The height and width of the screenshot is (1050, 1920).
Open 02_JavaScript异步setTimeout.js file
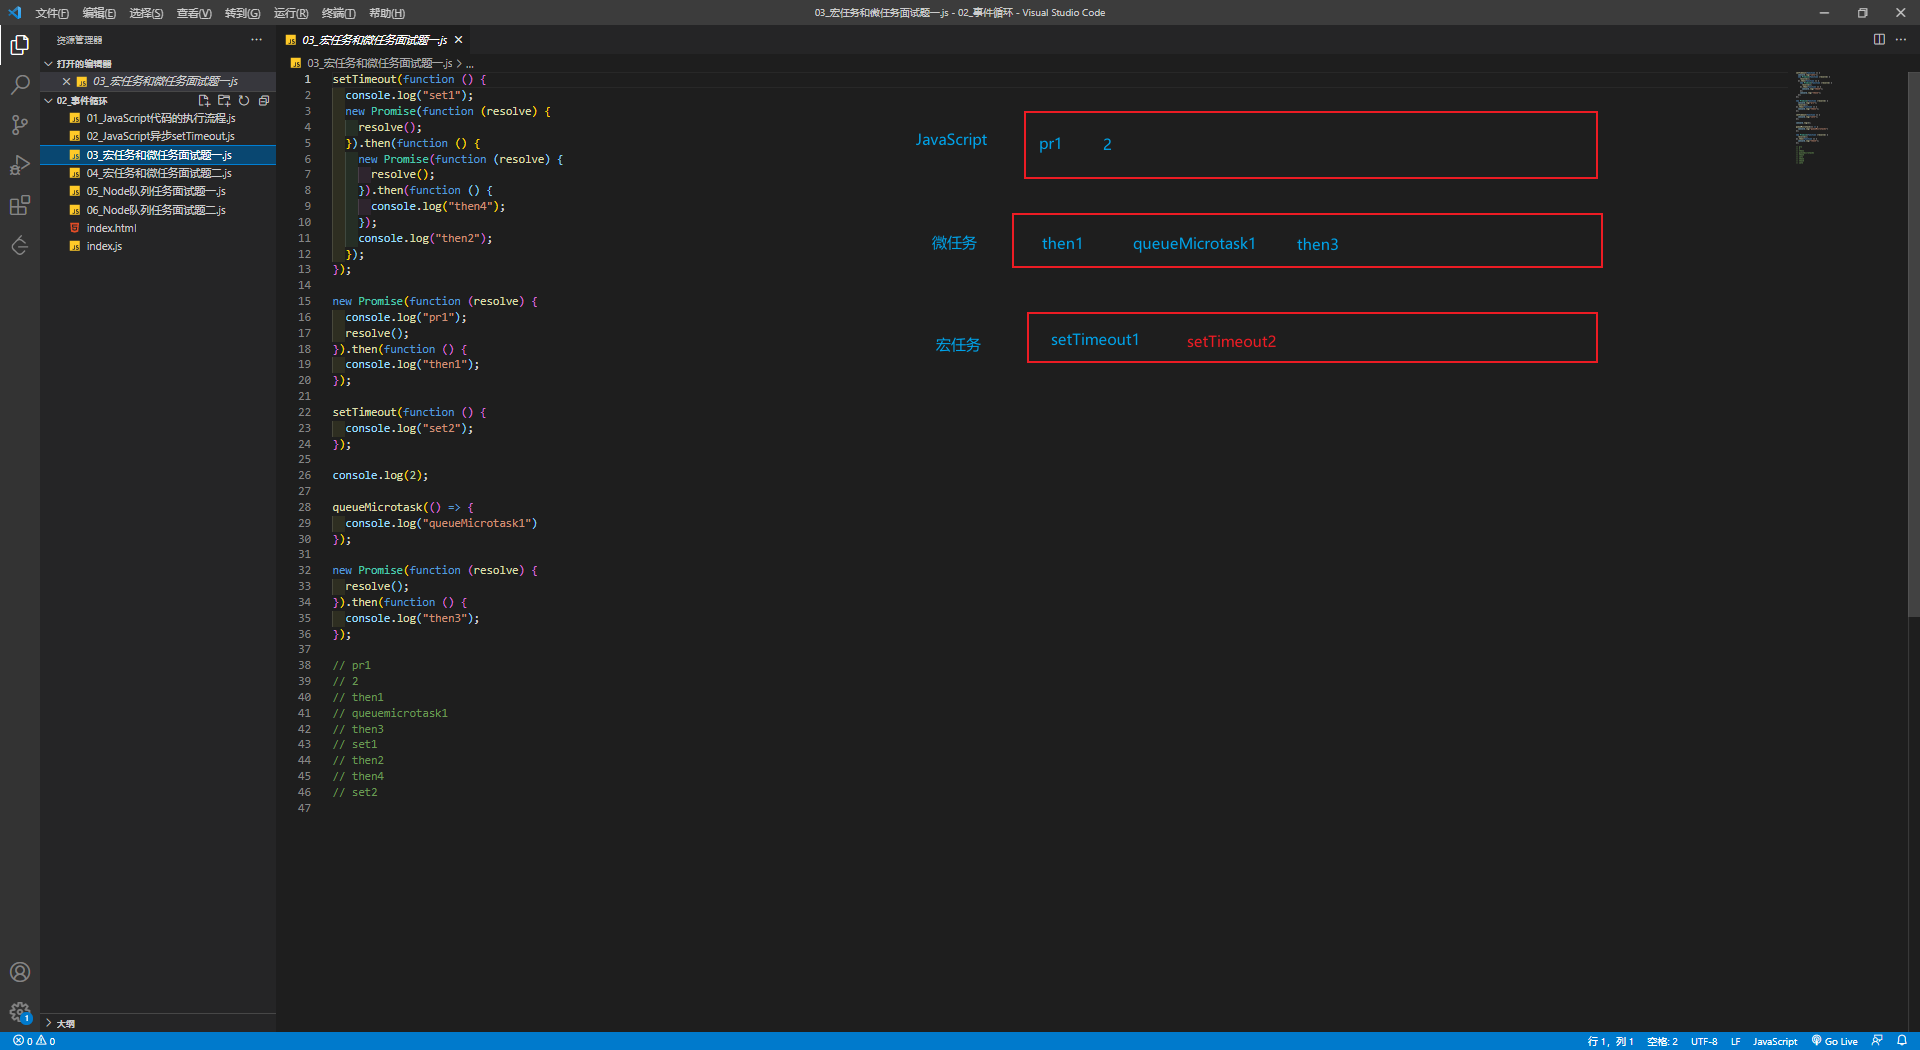[160, 136]
